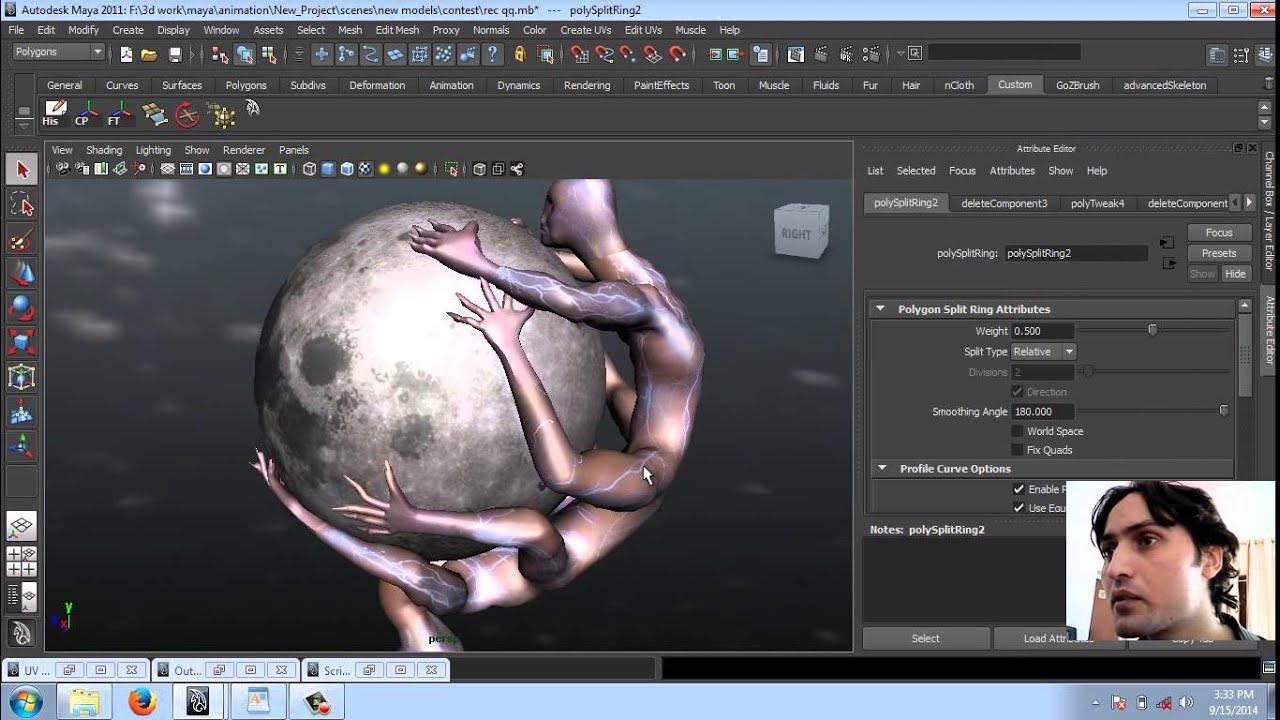
Task: Collapse Profile Curve Options section
Action: tap(881, 468)
